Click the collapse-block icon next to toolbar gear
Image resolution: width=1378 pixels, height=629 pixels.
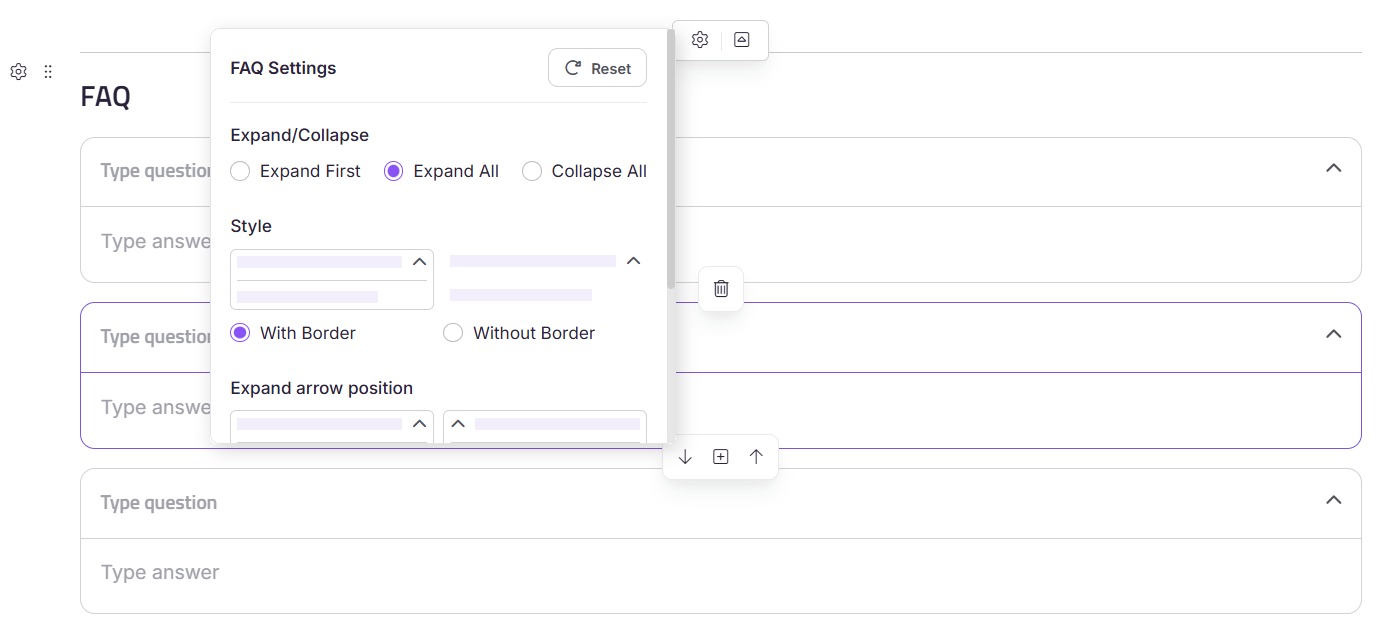coord(741,40)
